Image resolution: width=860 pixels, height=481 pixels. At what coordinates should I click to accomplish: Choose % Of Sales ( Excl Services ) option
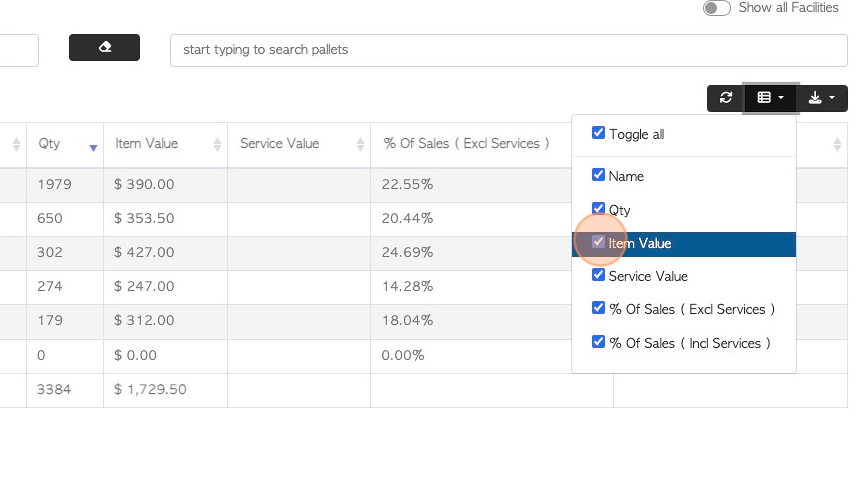click(x=683, y=309)
